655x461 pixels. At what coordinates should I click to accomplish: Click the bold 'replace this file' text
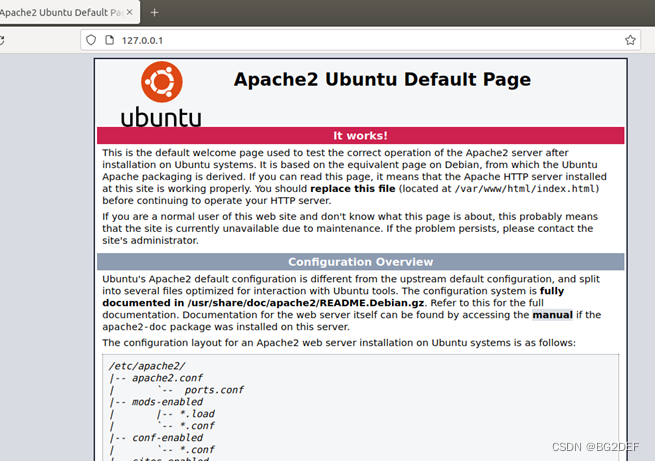pyautogui.click(x=353, y=189)
